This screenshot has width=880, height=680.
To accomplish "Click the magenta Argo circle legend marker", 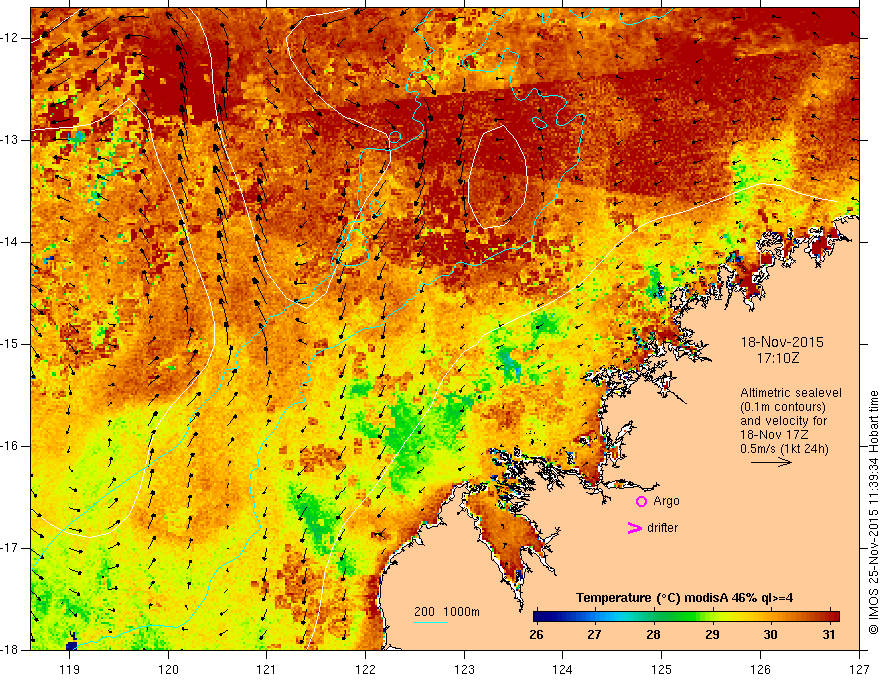I will pyautogui.click(x=641, y=502).
